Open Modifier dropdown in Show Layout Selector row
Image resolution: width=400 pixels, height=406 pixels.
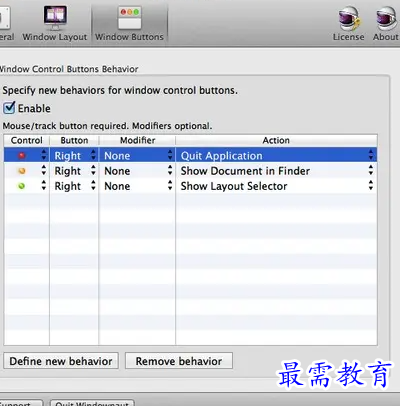coord(170,185)
